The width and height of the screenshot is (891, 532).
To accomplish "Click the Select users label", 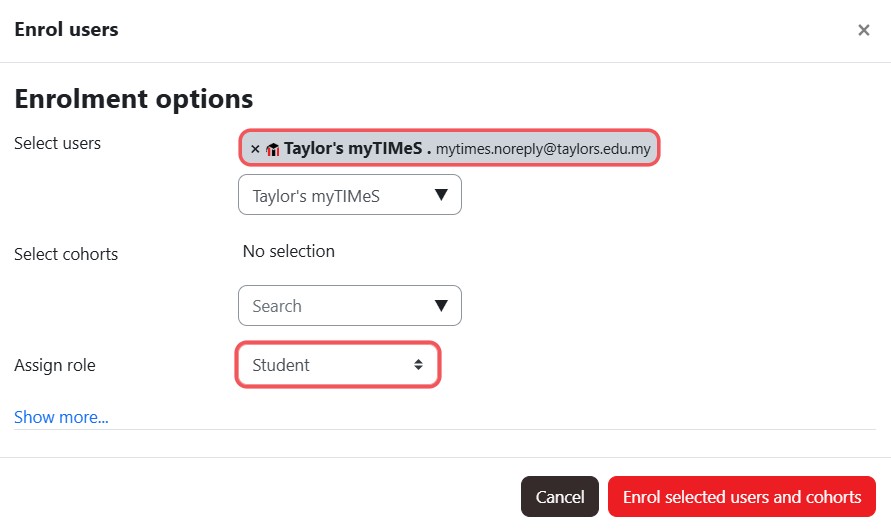I will pos(57,143).
